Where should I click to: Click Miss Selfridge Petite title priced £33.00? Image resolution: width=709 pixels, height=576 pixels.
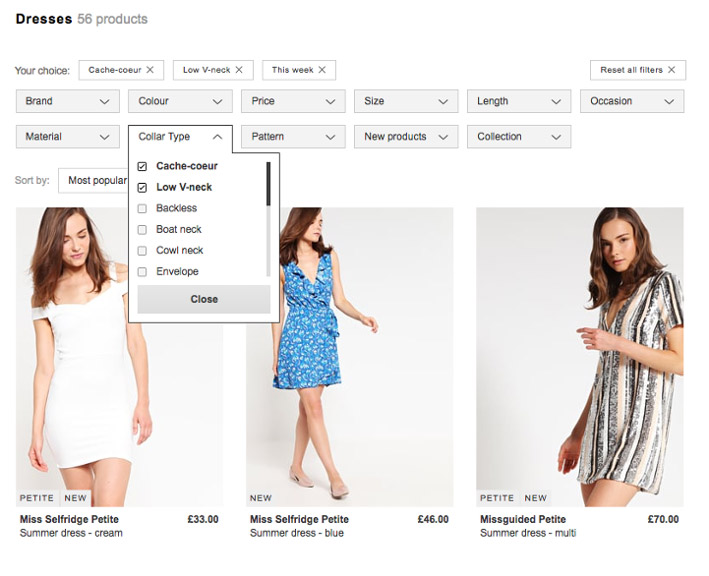coord(69,519)
